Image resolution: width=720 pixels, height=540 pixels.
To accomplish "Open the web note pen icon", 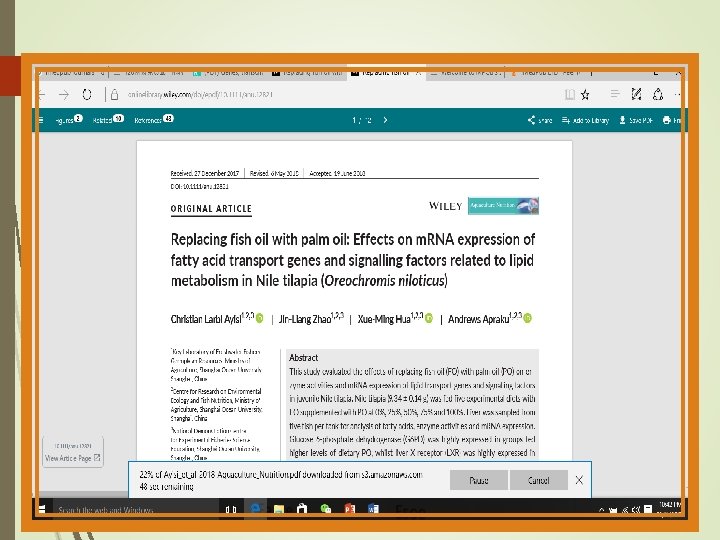I will click(x=636, y=94).
